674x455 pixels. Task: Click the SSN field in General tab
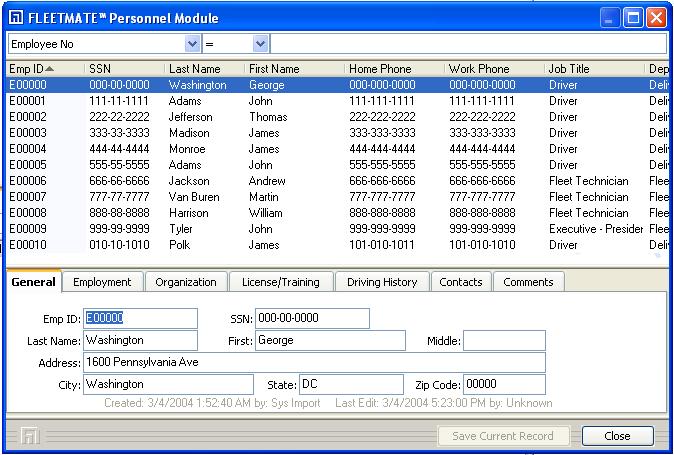click(x=312, y=318)
